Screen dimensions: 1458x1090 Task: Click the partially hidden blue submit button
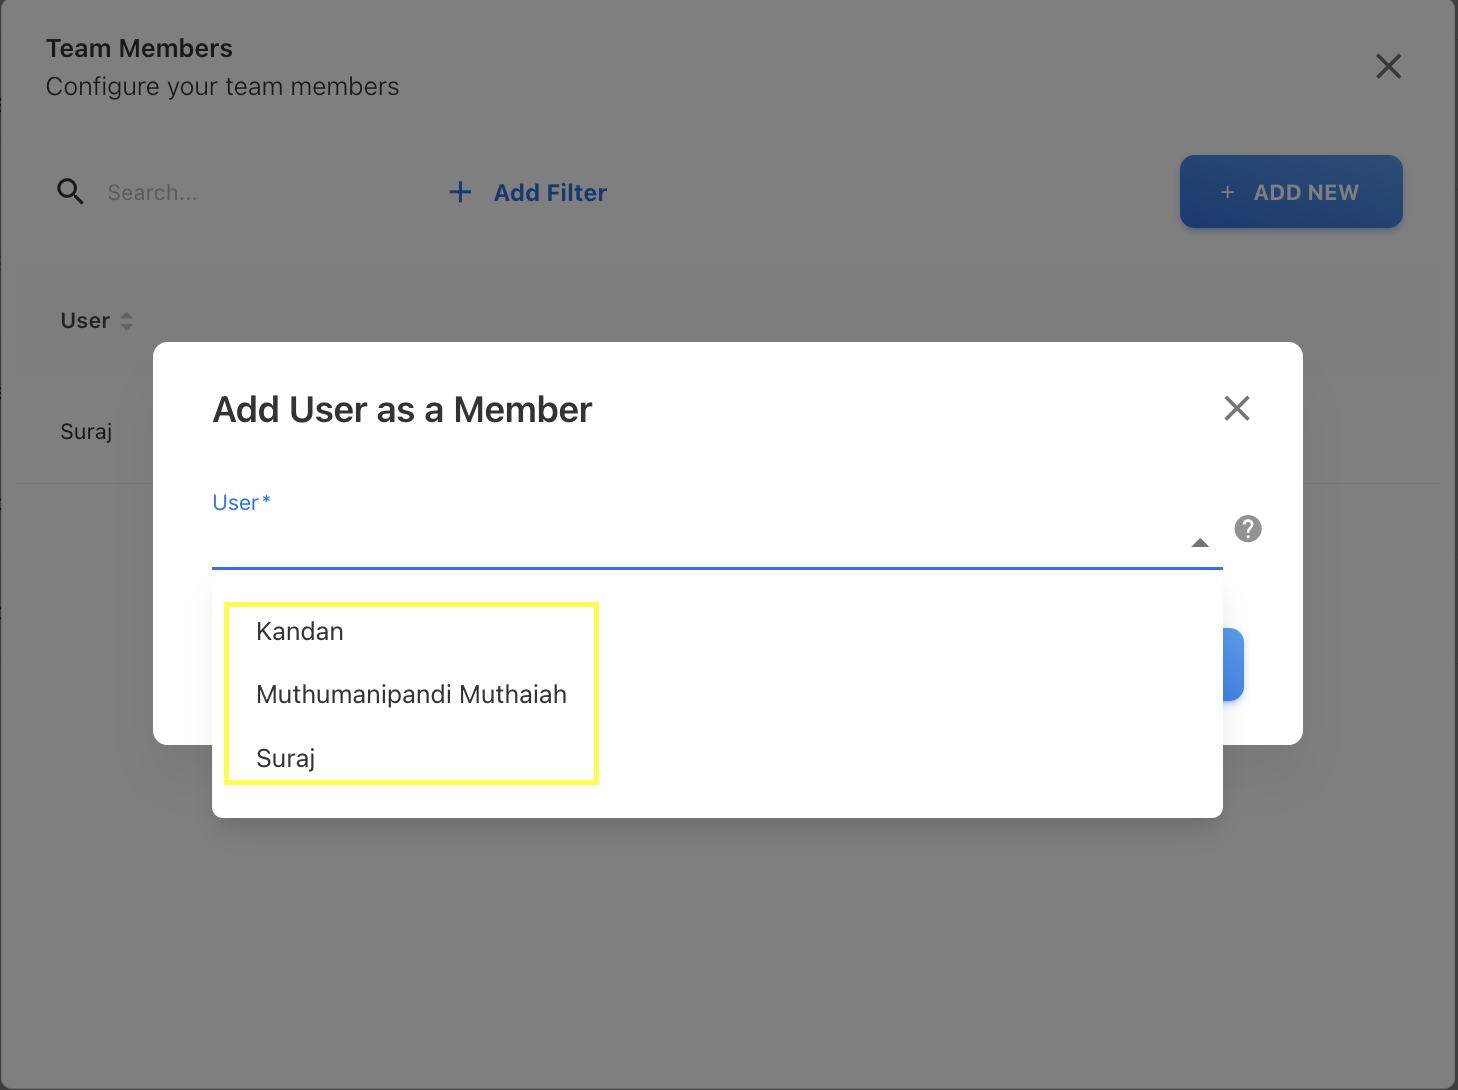point(1233,664)
